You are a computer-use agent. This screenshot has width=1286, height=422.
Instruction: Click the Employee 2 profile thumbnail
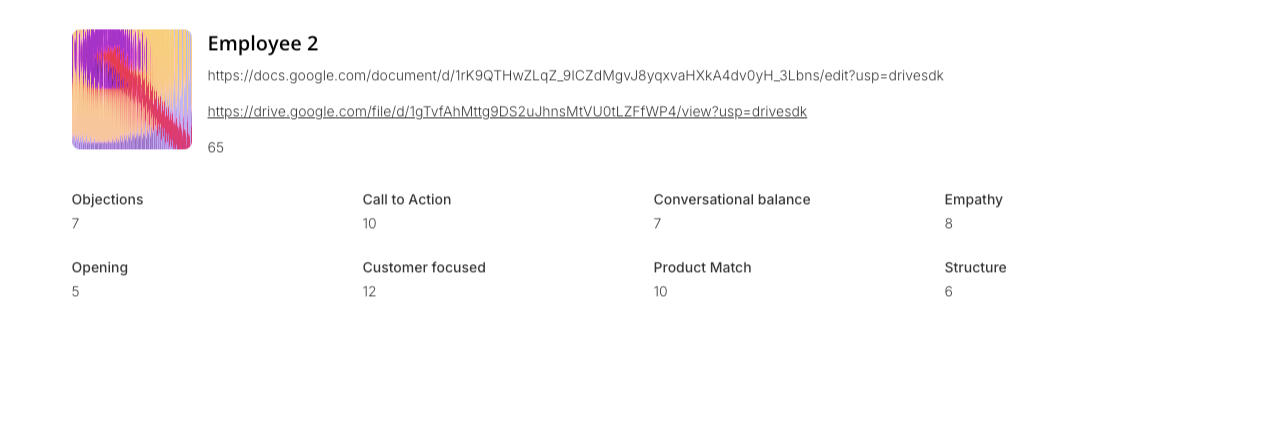pyautogui.click(x=131, y=89)
